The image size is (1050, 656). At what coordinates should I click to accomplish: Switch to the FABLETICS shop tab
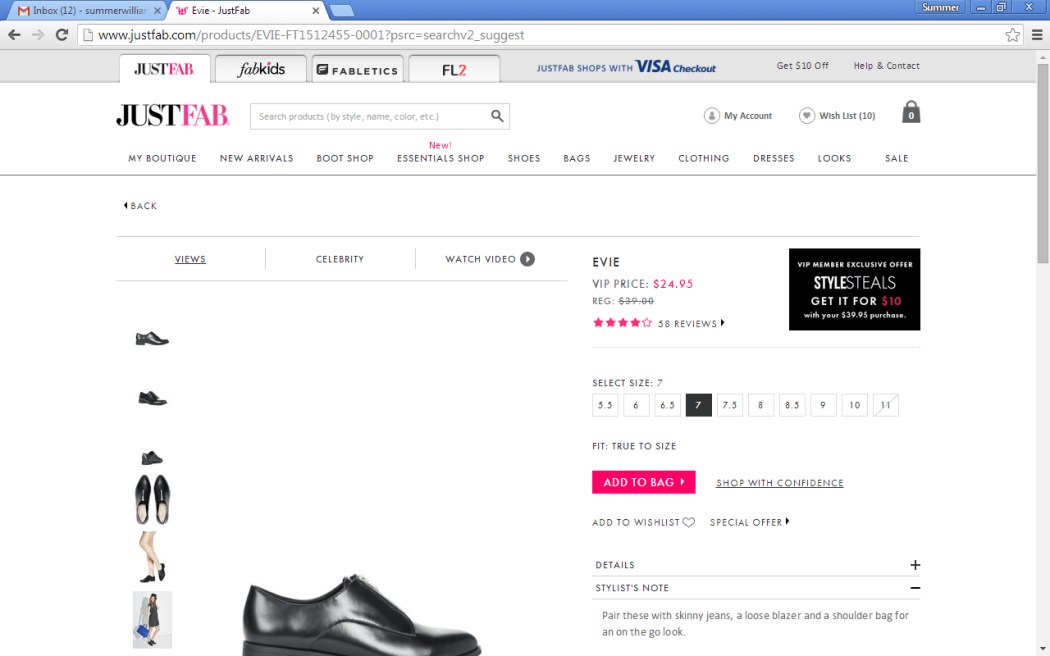[356, 68]
